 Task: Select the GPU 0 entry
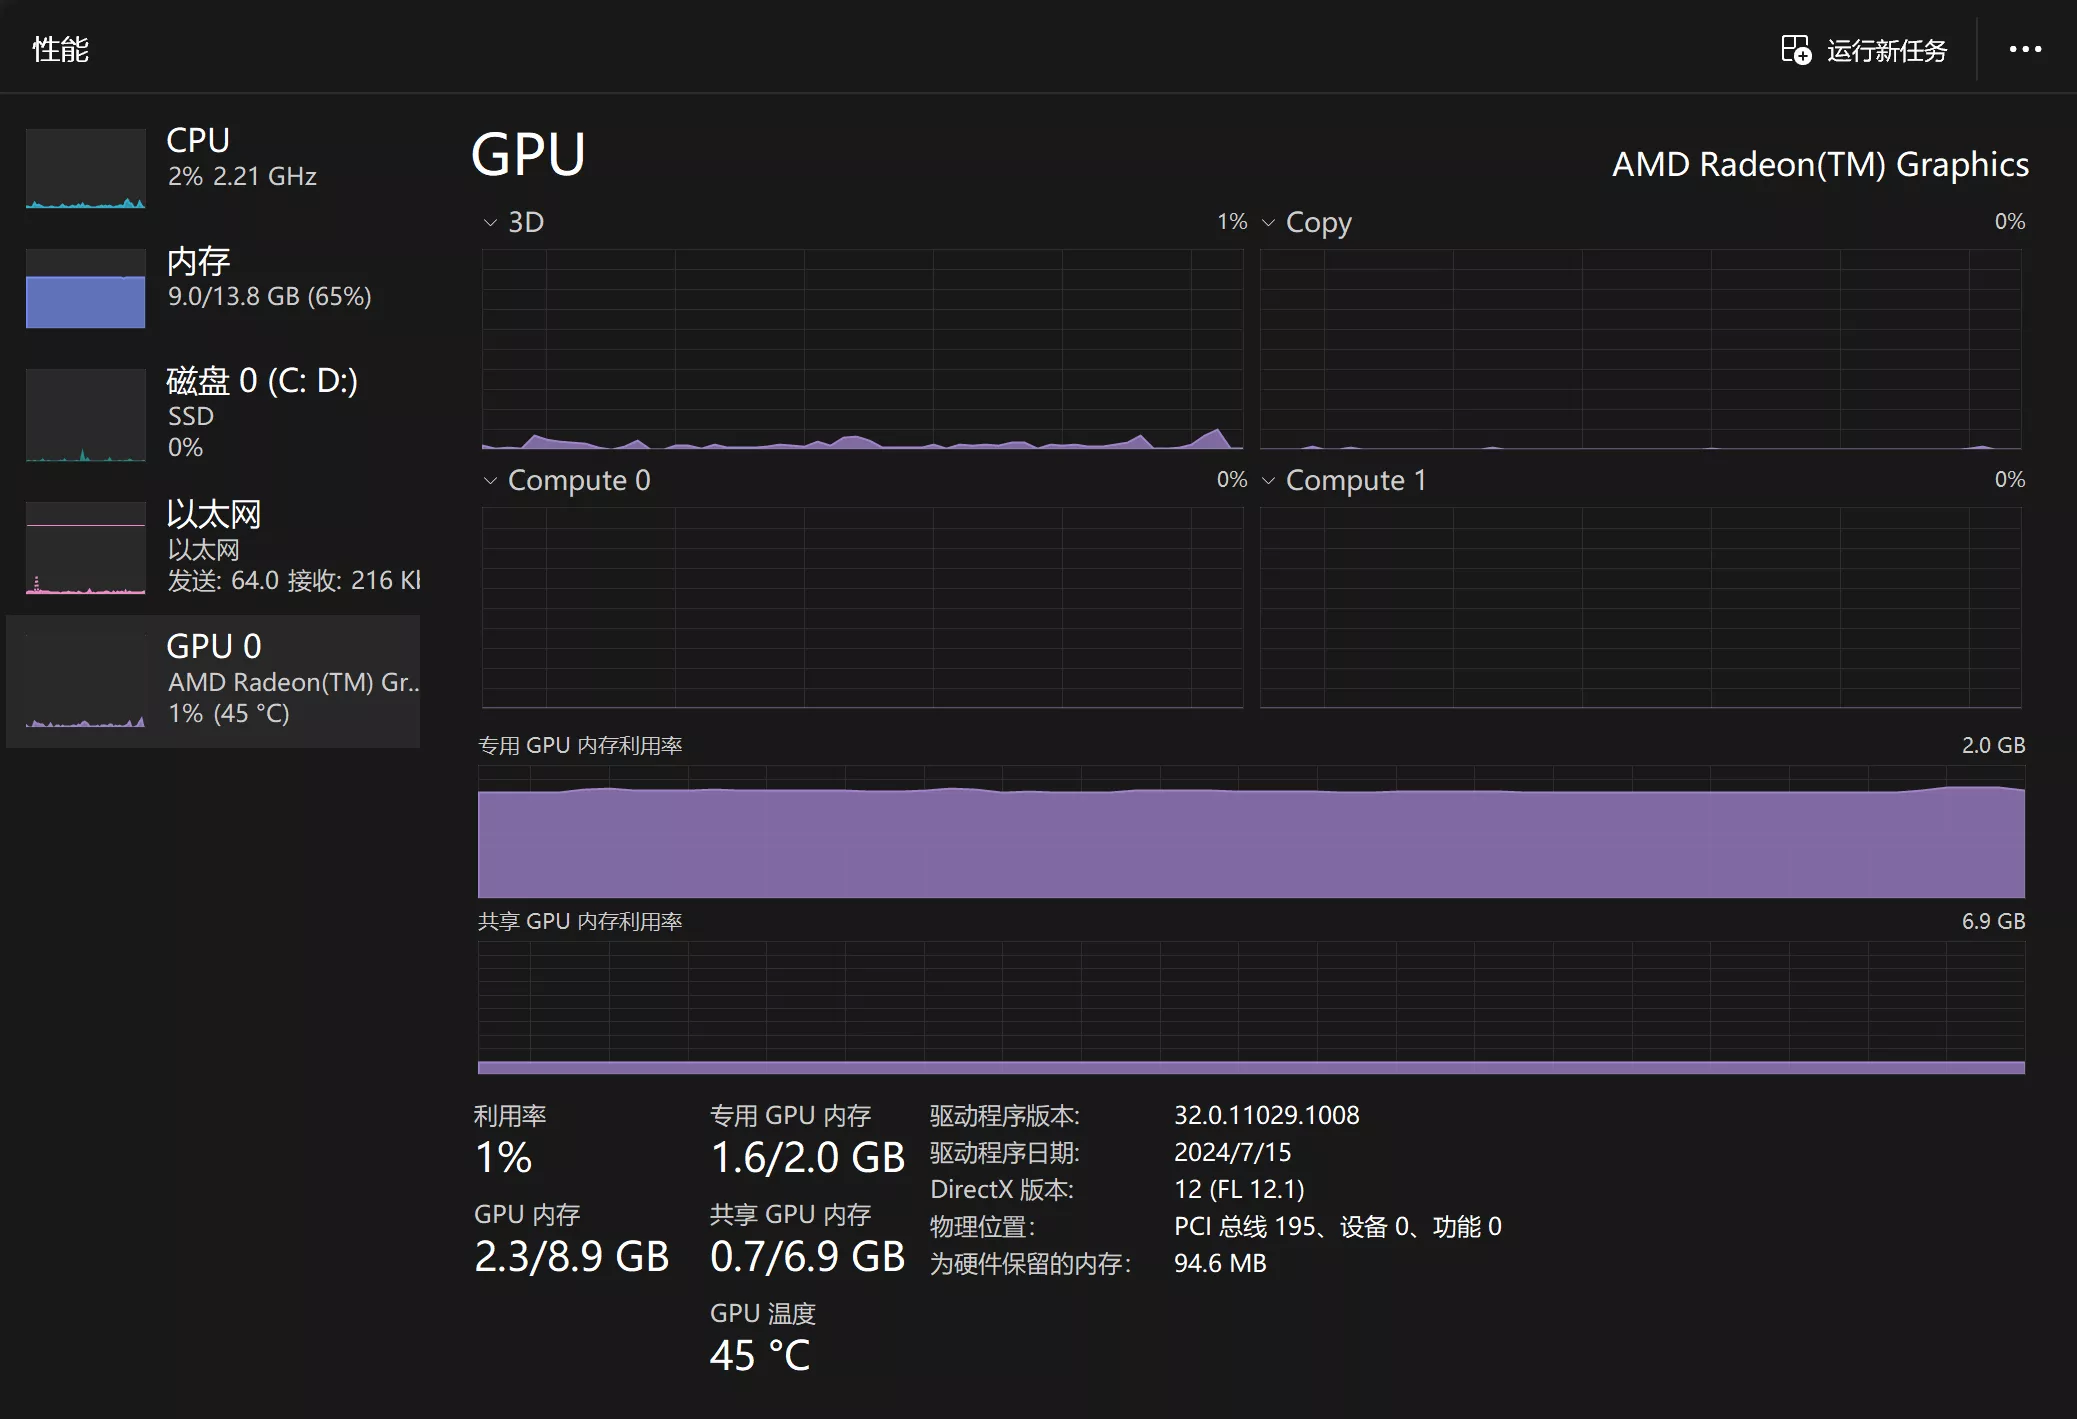coord(213,681)
